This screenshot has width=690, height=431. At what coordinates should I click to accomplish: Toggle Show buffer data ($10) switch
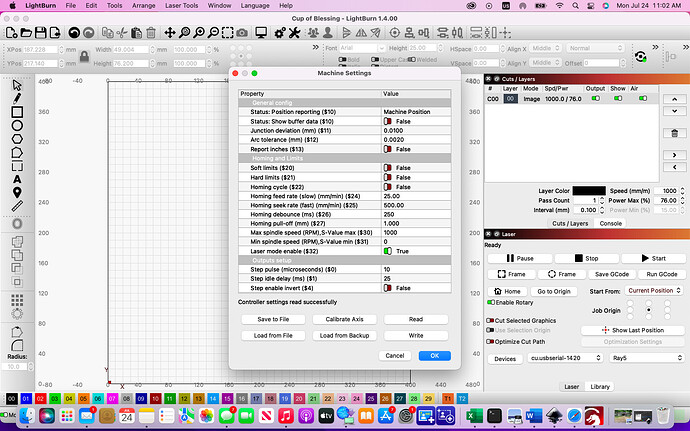point(388,121)
